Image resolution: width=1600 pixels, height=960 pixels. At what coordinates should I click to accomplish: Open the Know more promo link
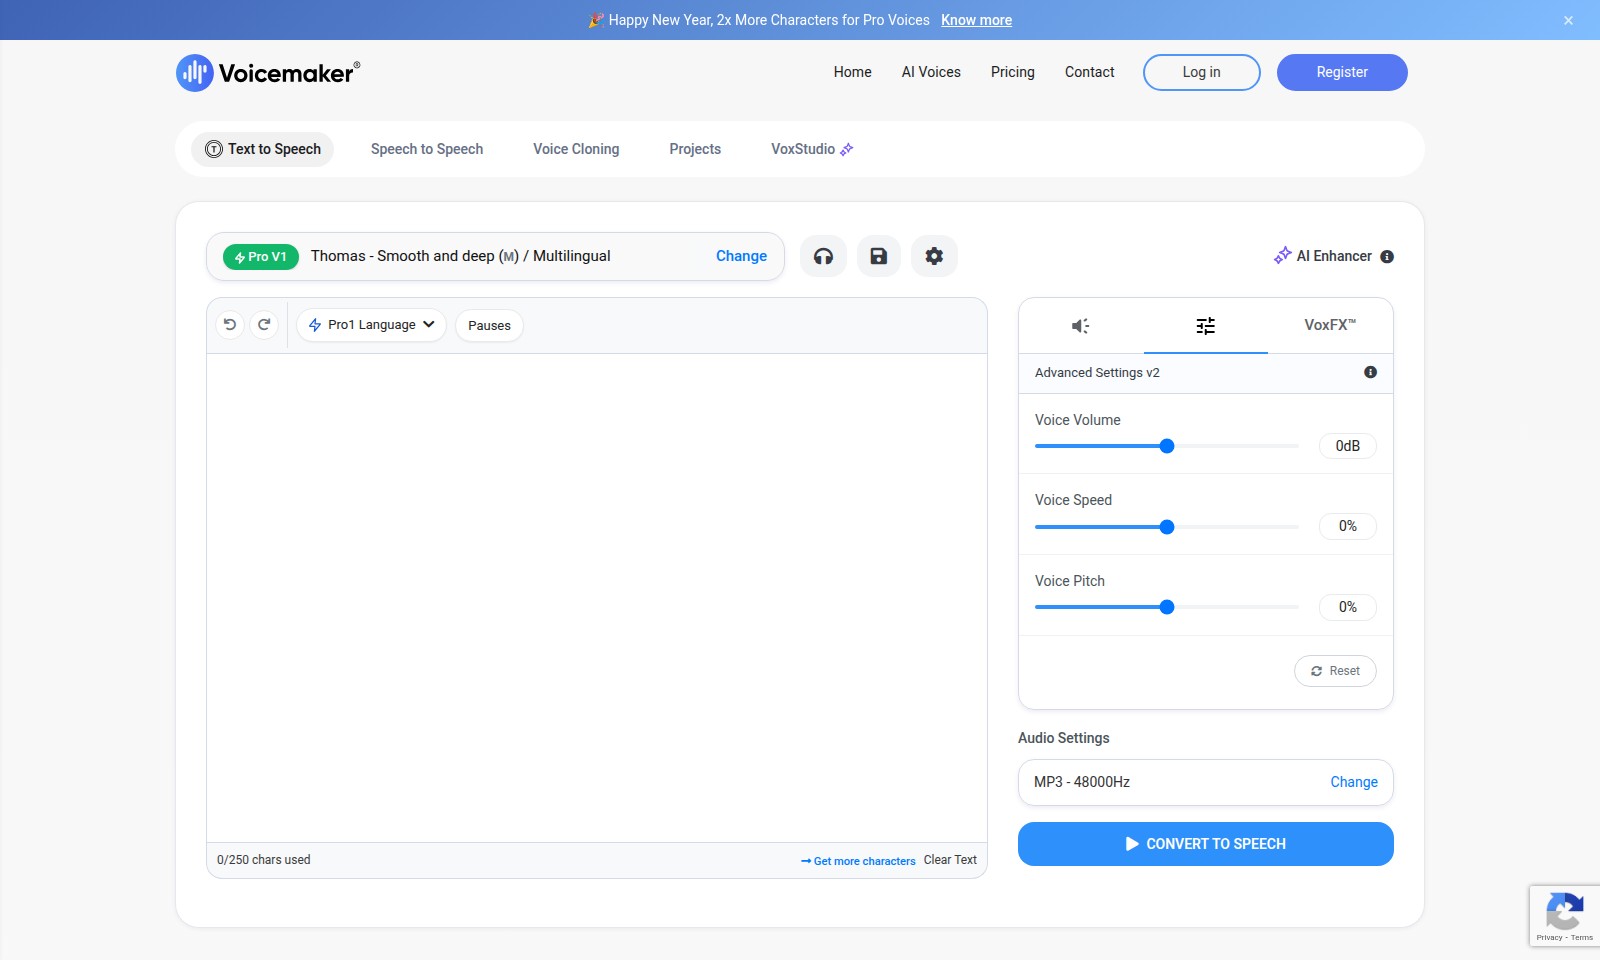tap(976, 20)
